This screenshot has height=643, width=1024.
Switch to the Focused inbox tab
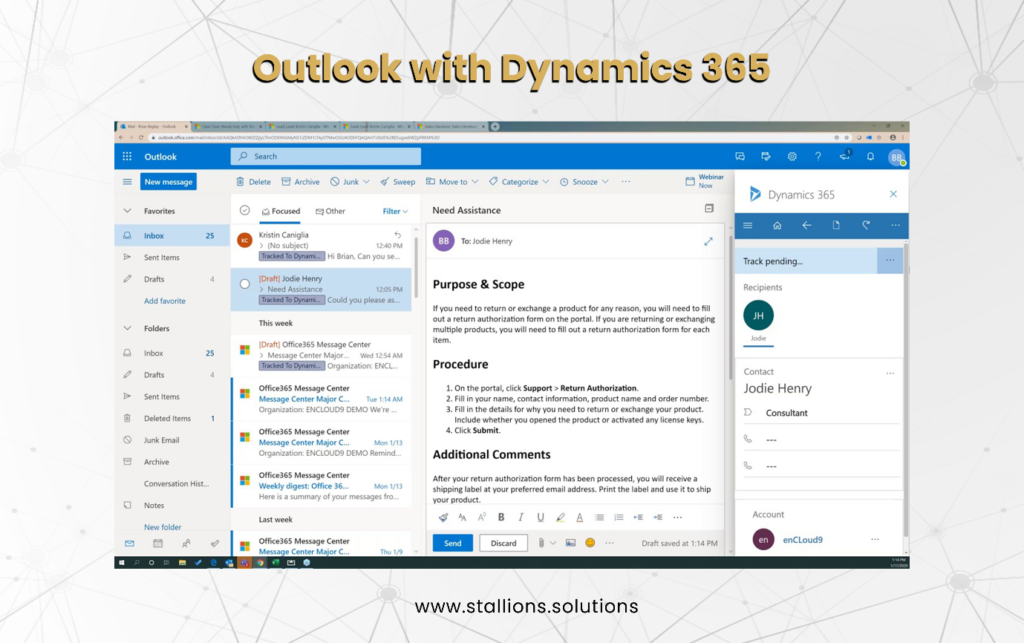point(281,212)
